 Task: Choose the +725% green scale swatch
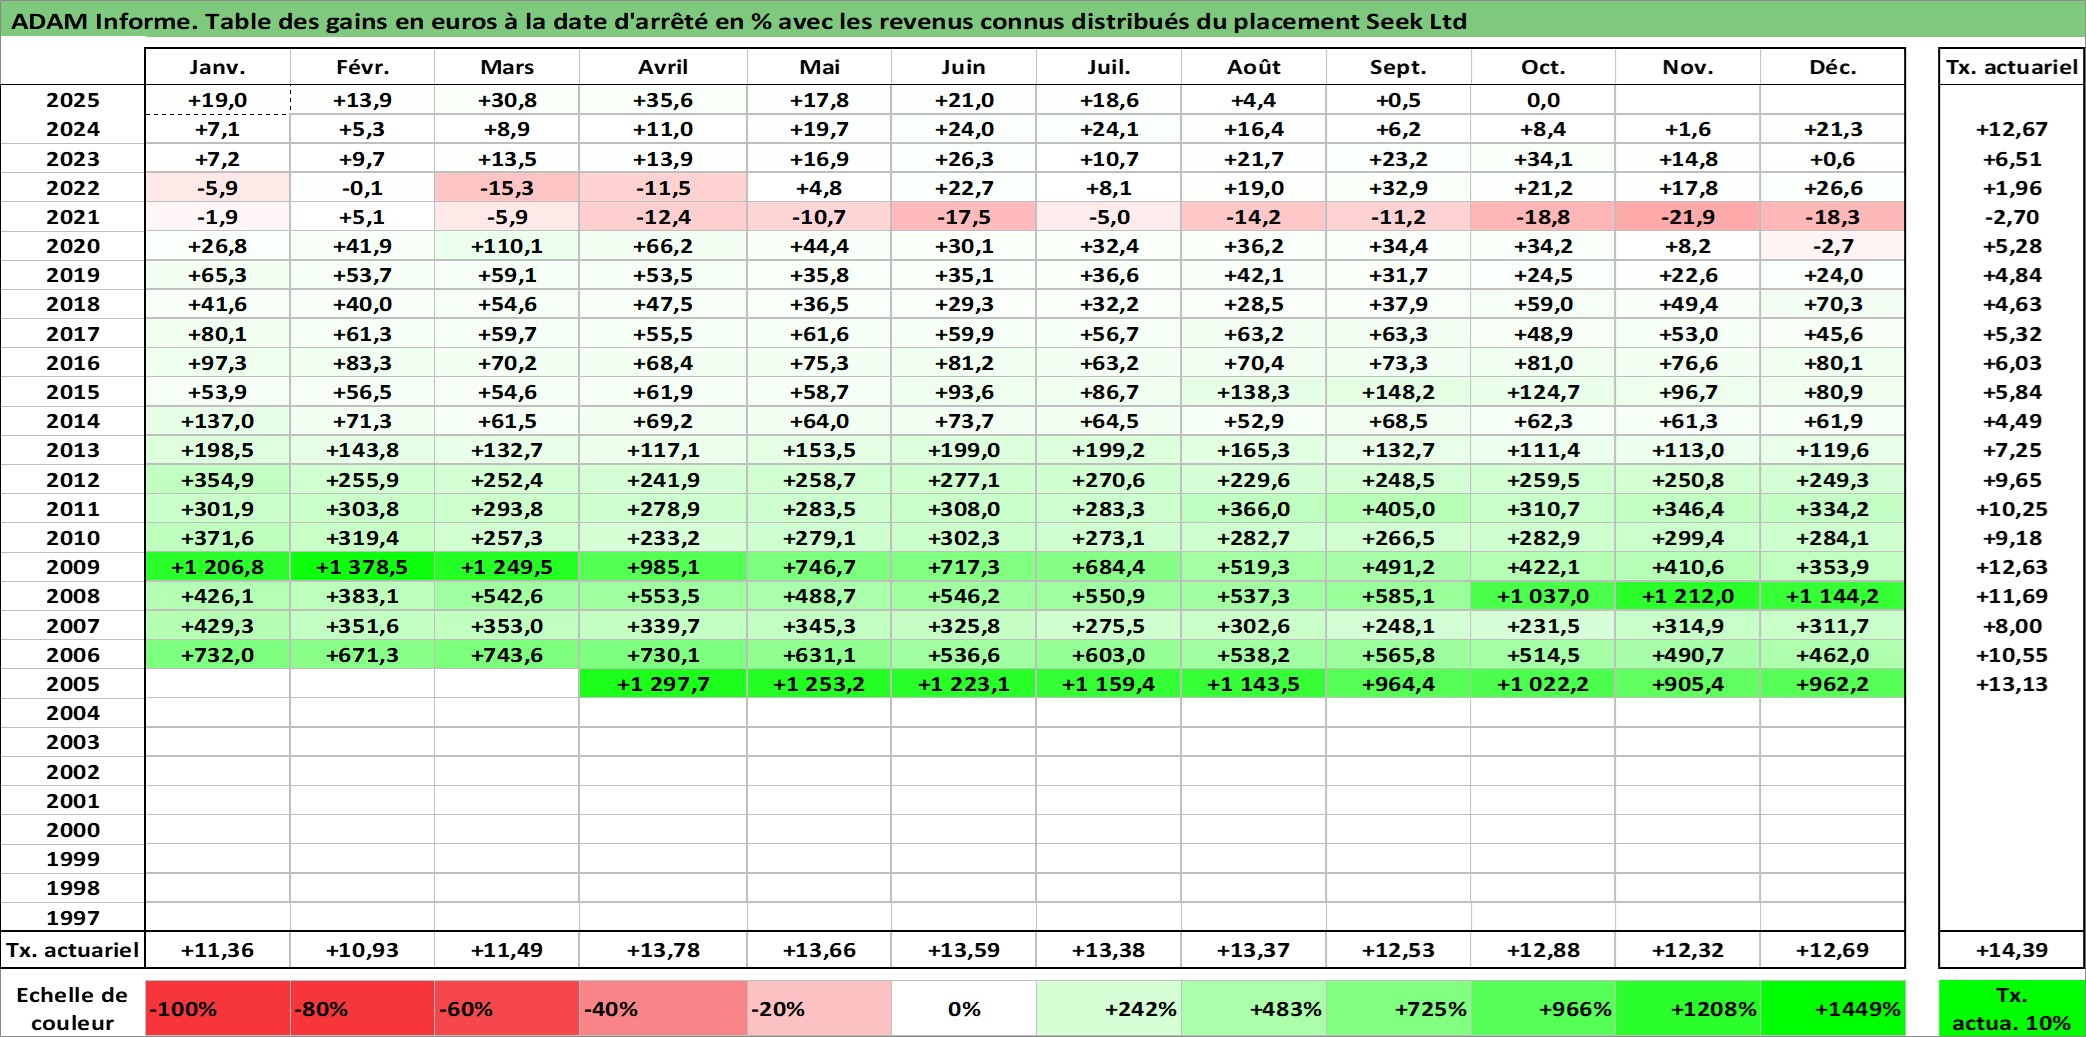tap(1398, 1008)
